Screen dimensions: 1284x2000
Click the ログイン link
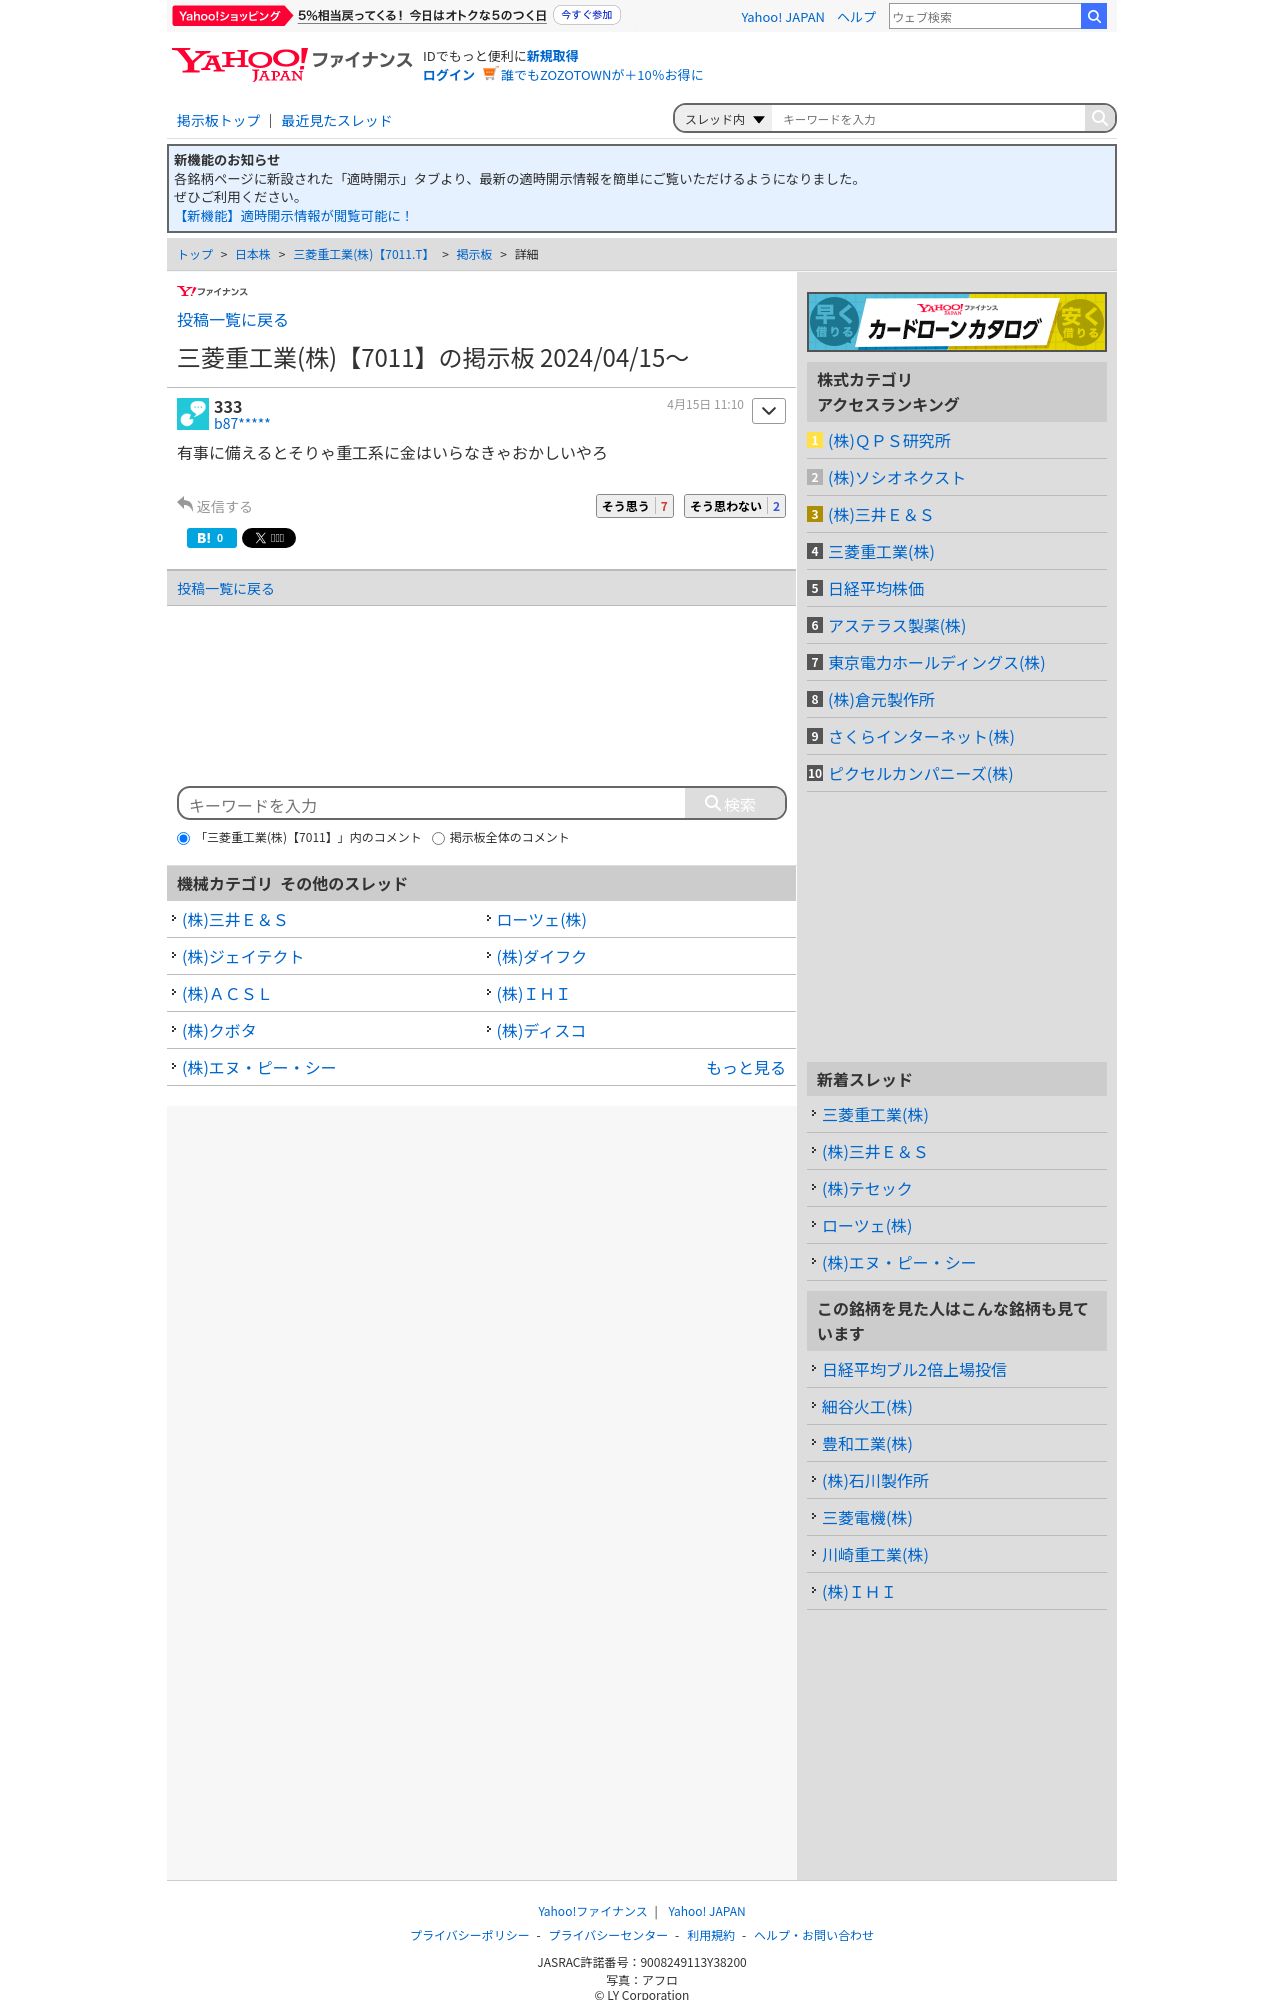click(448, 75)
